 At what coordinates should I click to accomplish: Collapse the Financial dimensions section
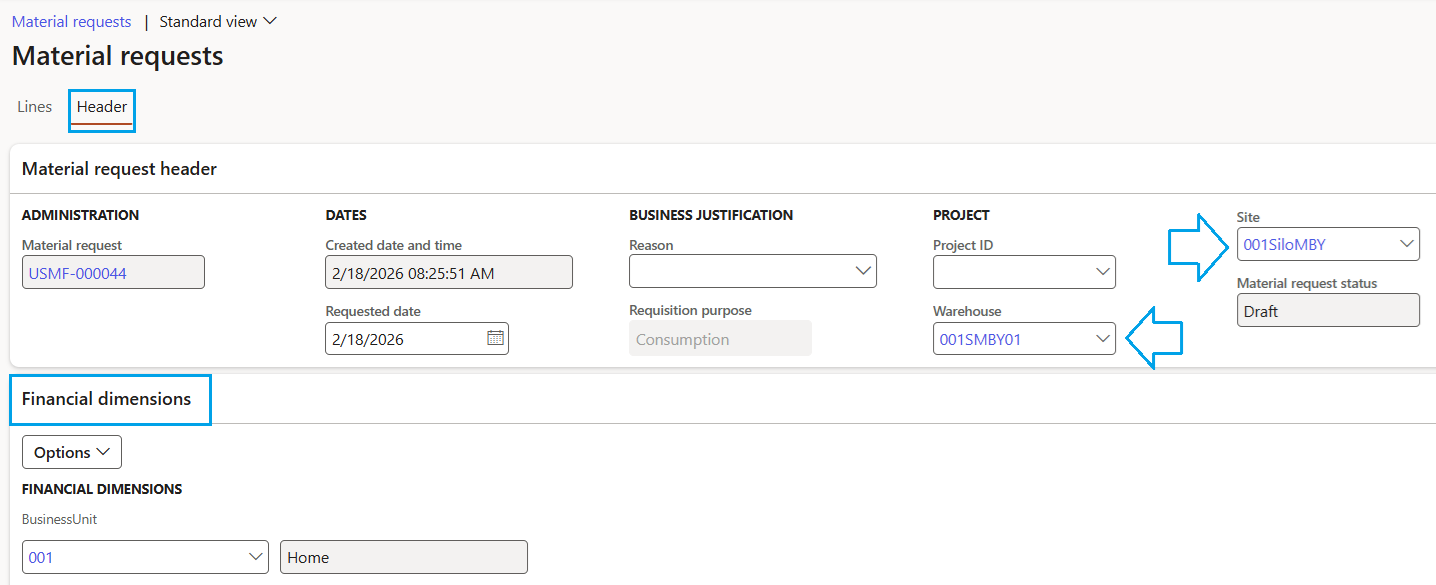pyautogui.click(x=106, y=399)
